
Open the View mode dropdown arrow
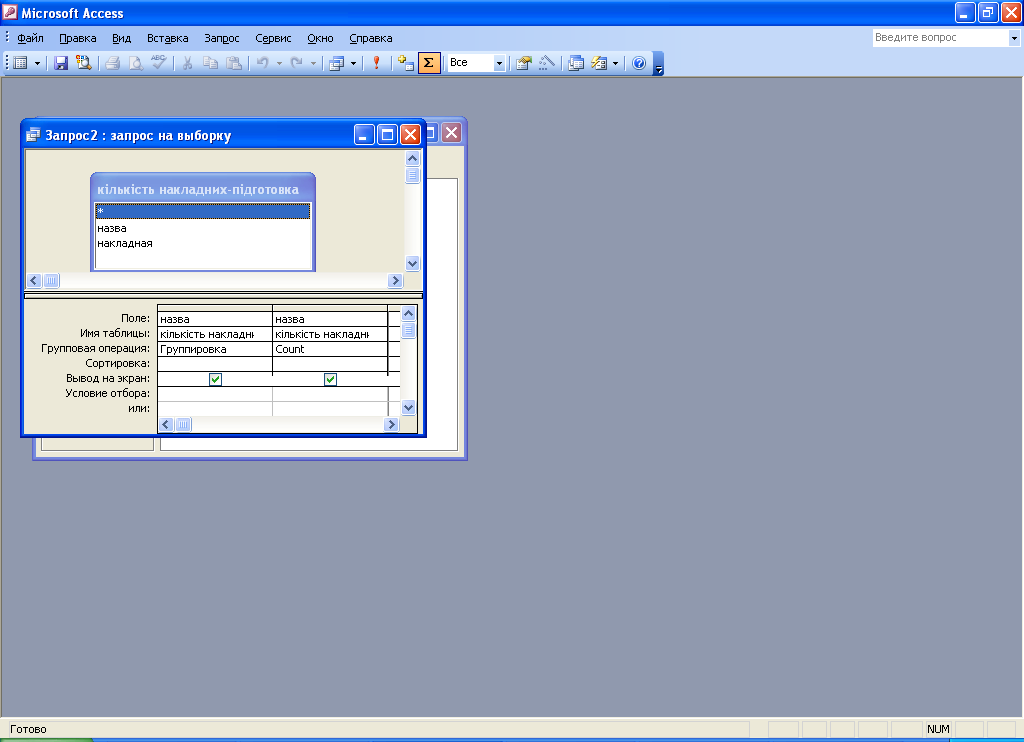click(37, 63)
